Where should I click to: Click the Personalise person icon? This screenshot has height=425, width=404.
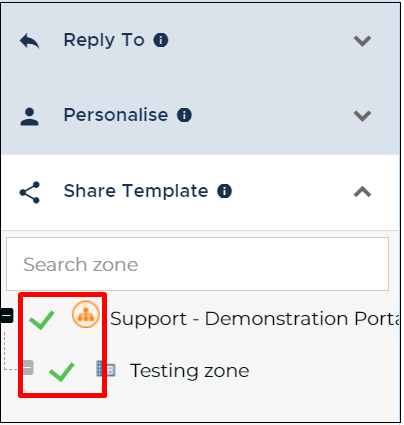(x=30, y=117)
